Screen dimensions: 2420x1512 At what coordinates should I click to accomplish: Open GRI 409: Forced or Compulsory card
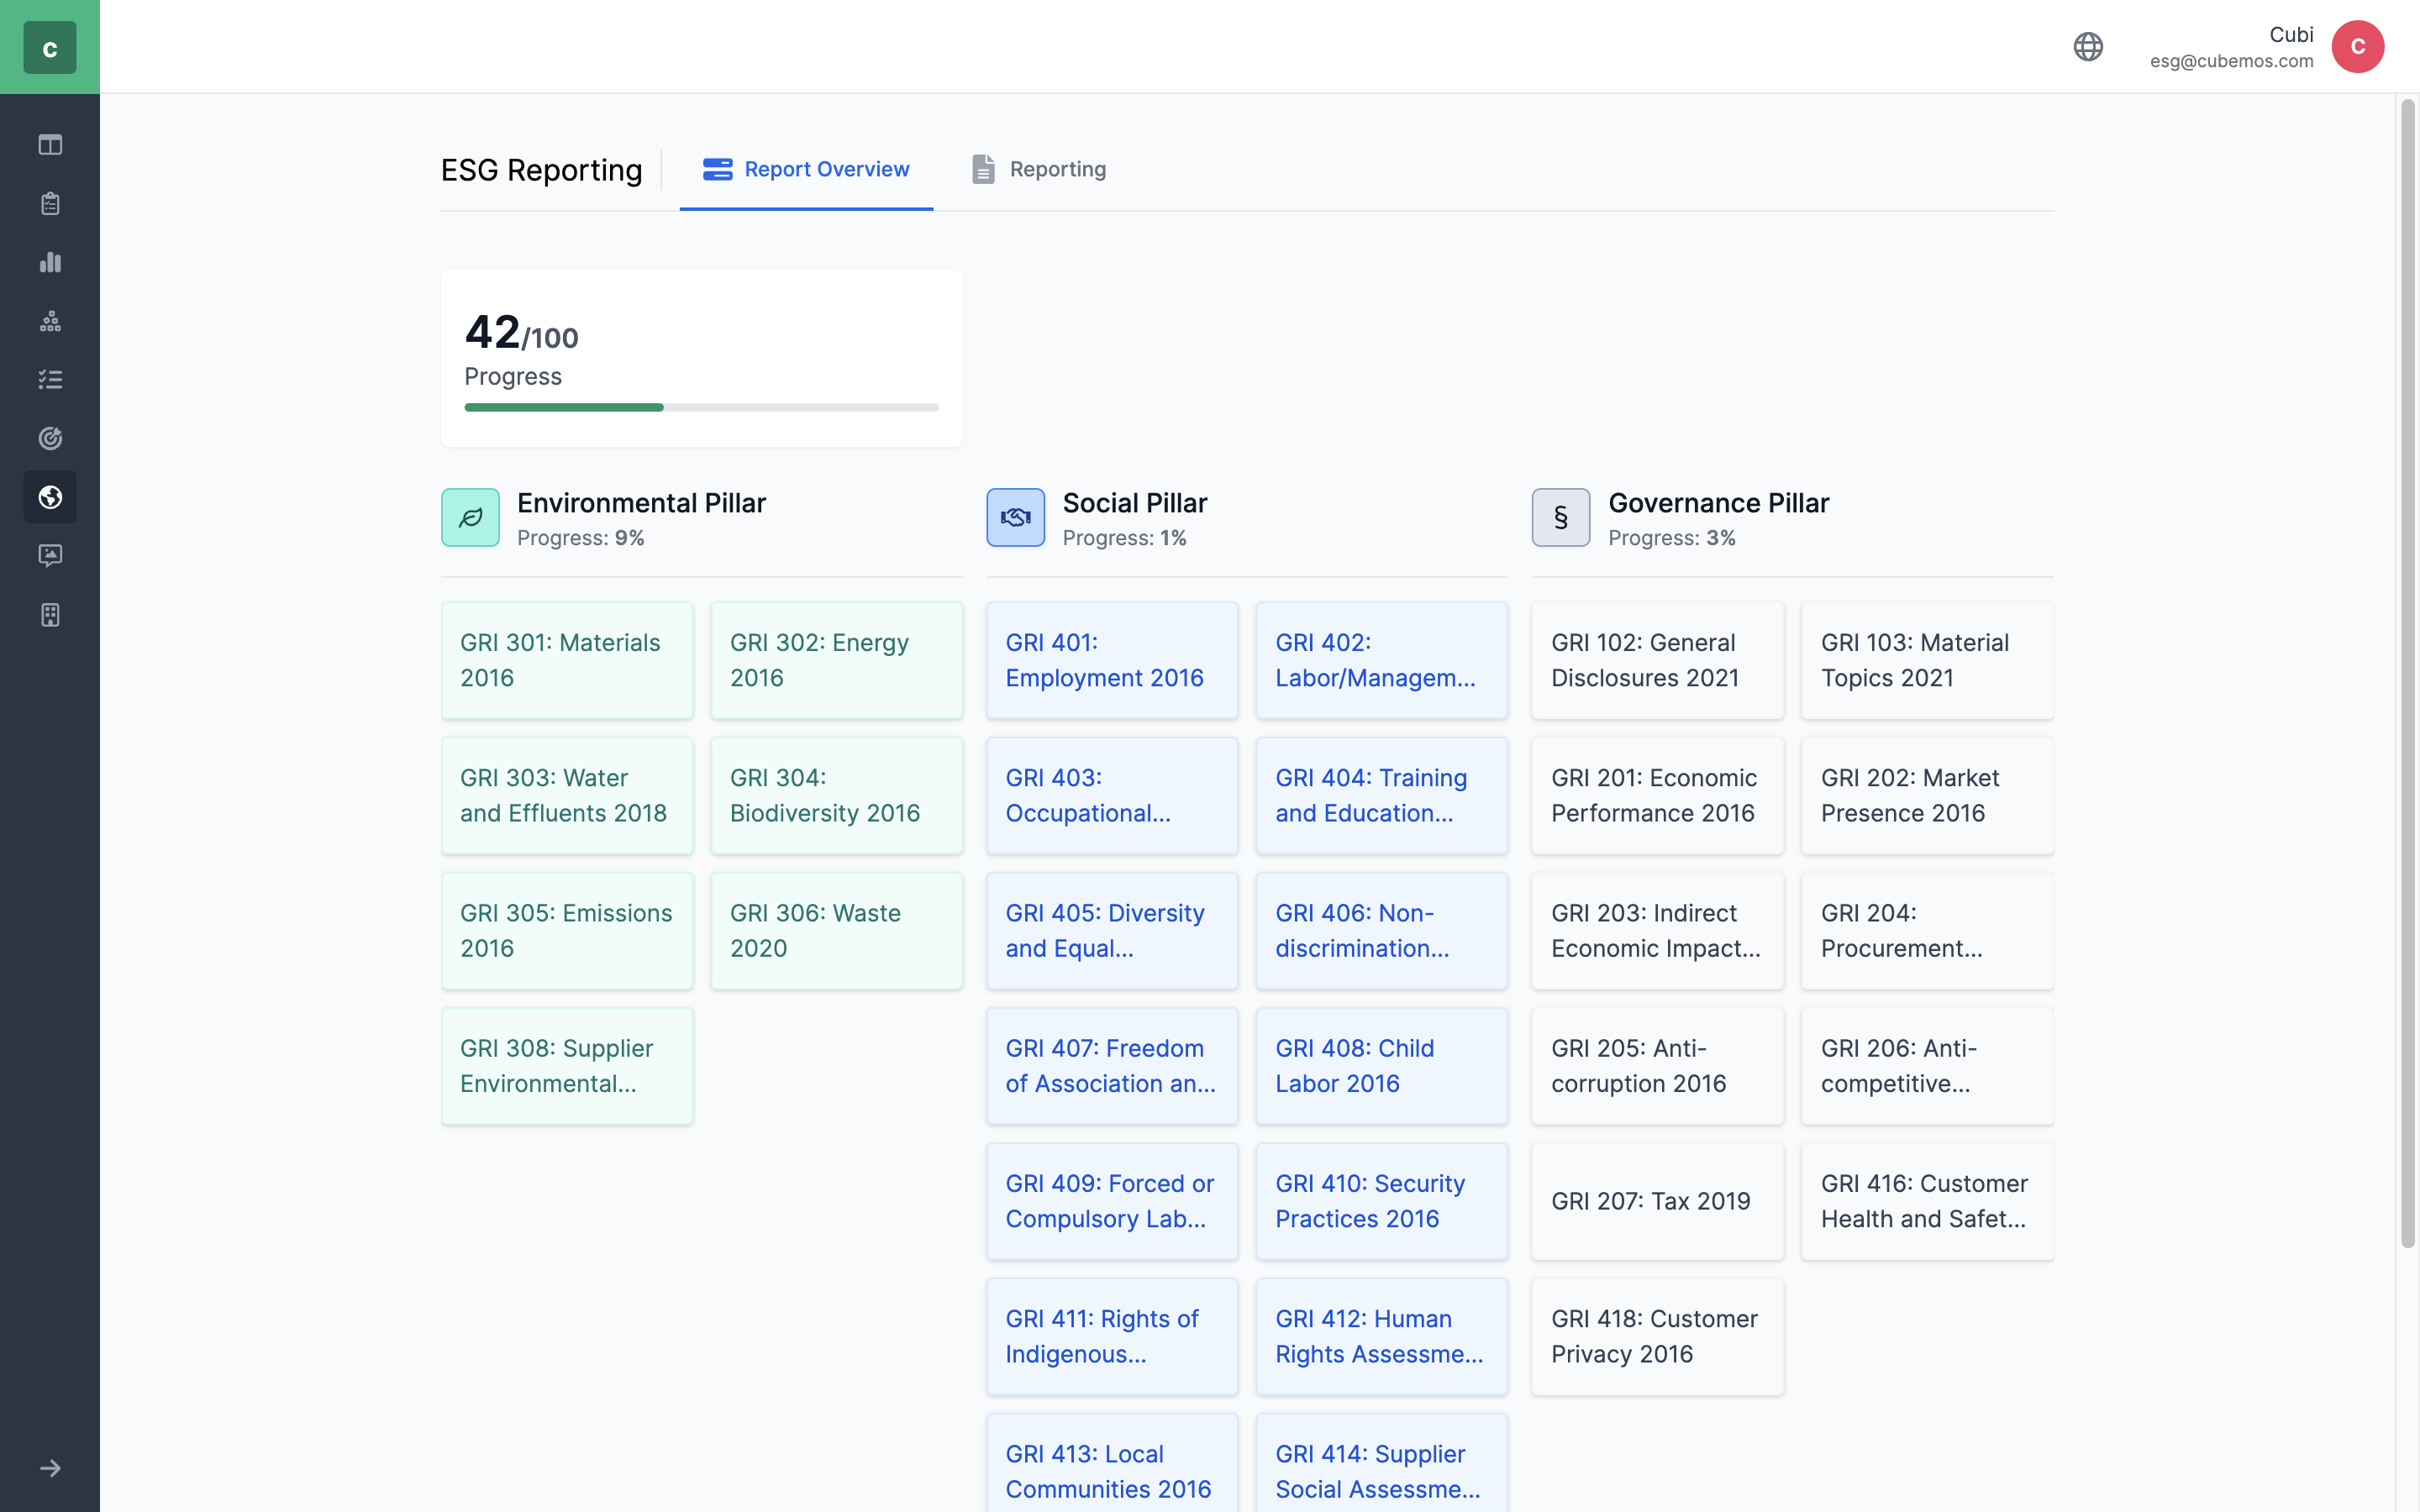tap(1112, 1201)
